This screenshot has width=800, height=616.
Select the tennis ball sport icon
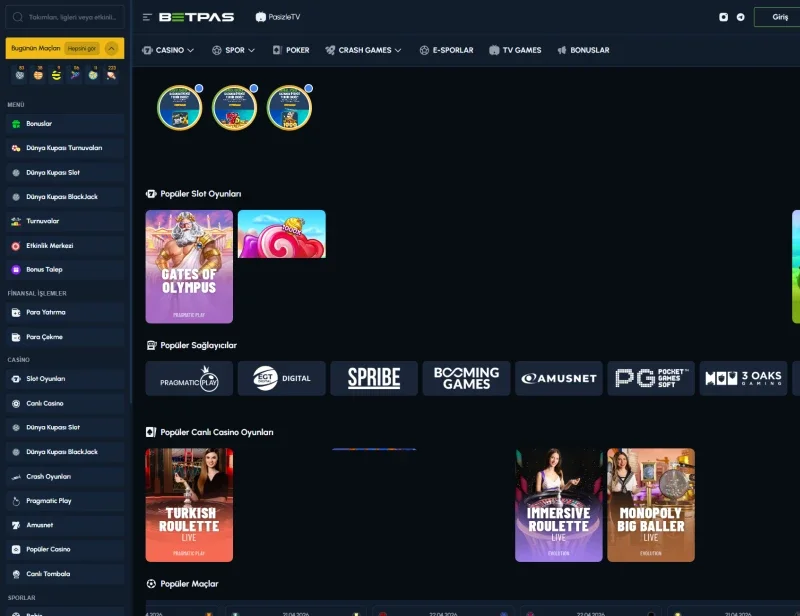click(57, 75)
